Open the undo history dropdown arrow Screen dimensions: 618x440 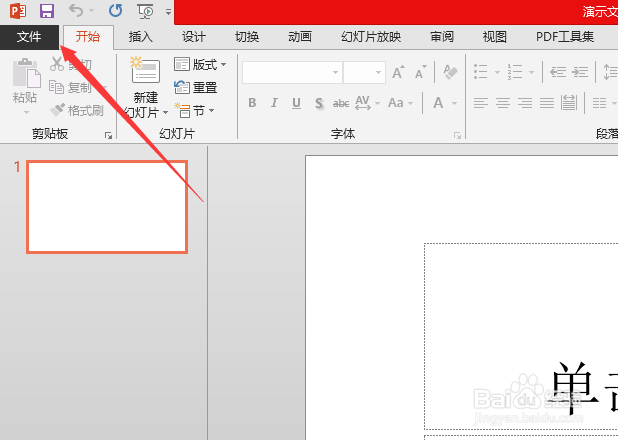[x=91, y=11]
